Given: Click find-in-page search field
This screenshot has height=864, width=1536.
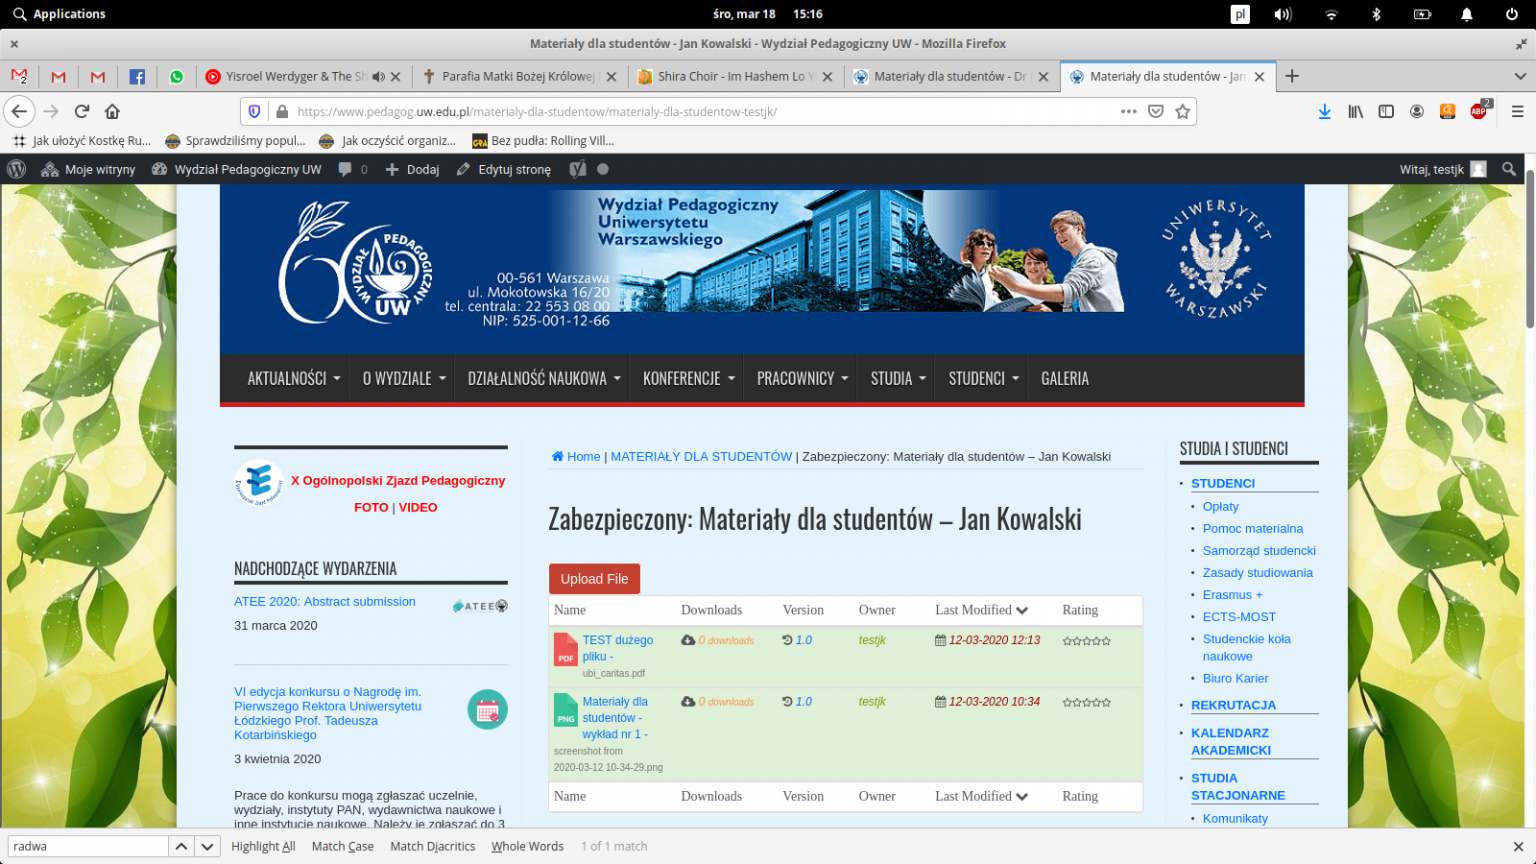Looking at the screenshot, I should point(88,846).
